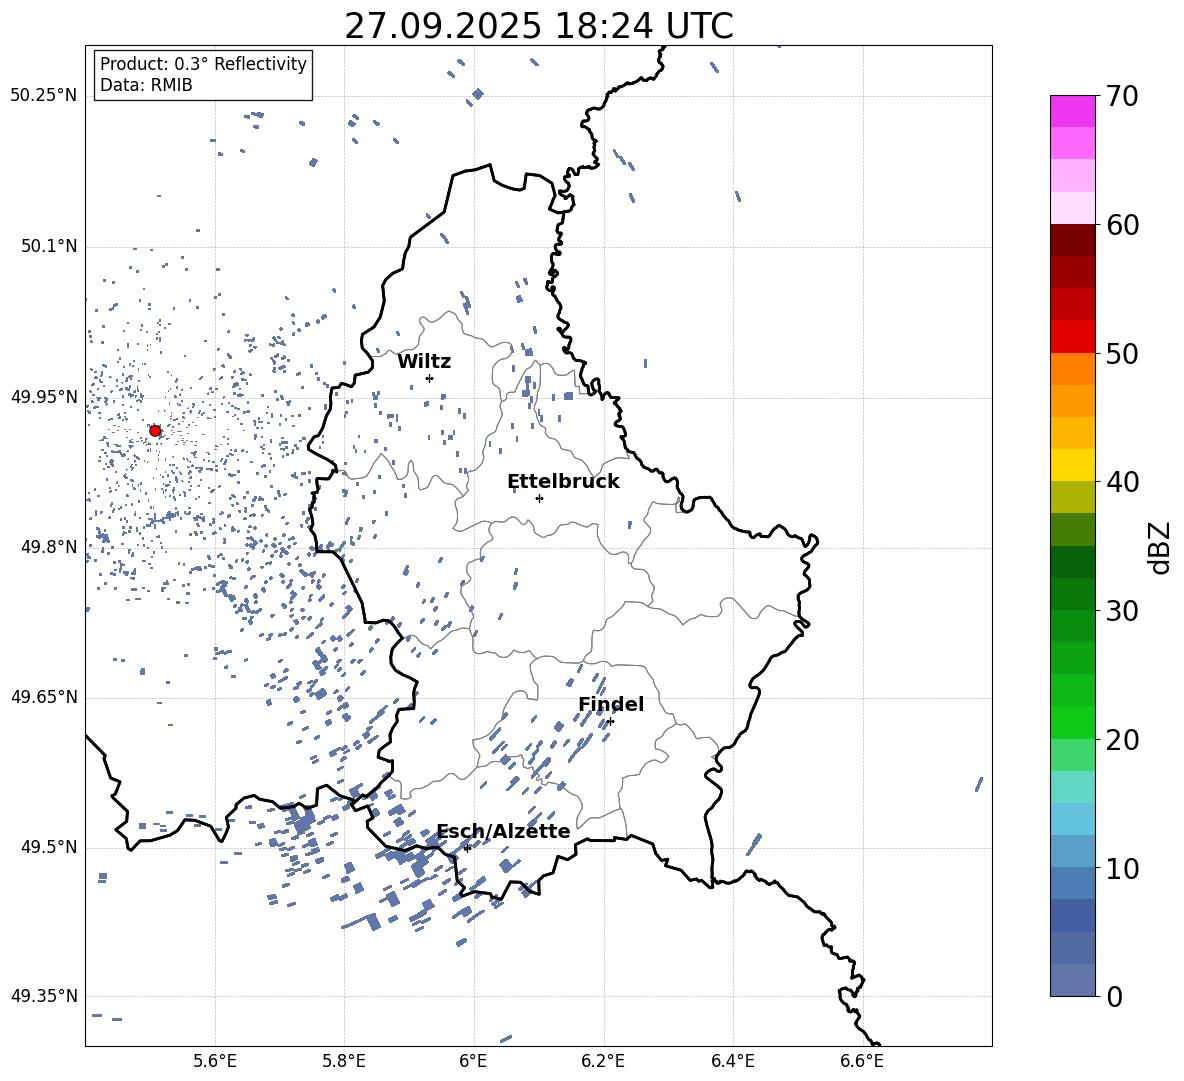Click the dBZ colorbar label
This screenshot has height=1081, width=1184.
point(1159,547)
